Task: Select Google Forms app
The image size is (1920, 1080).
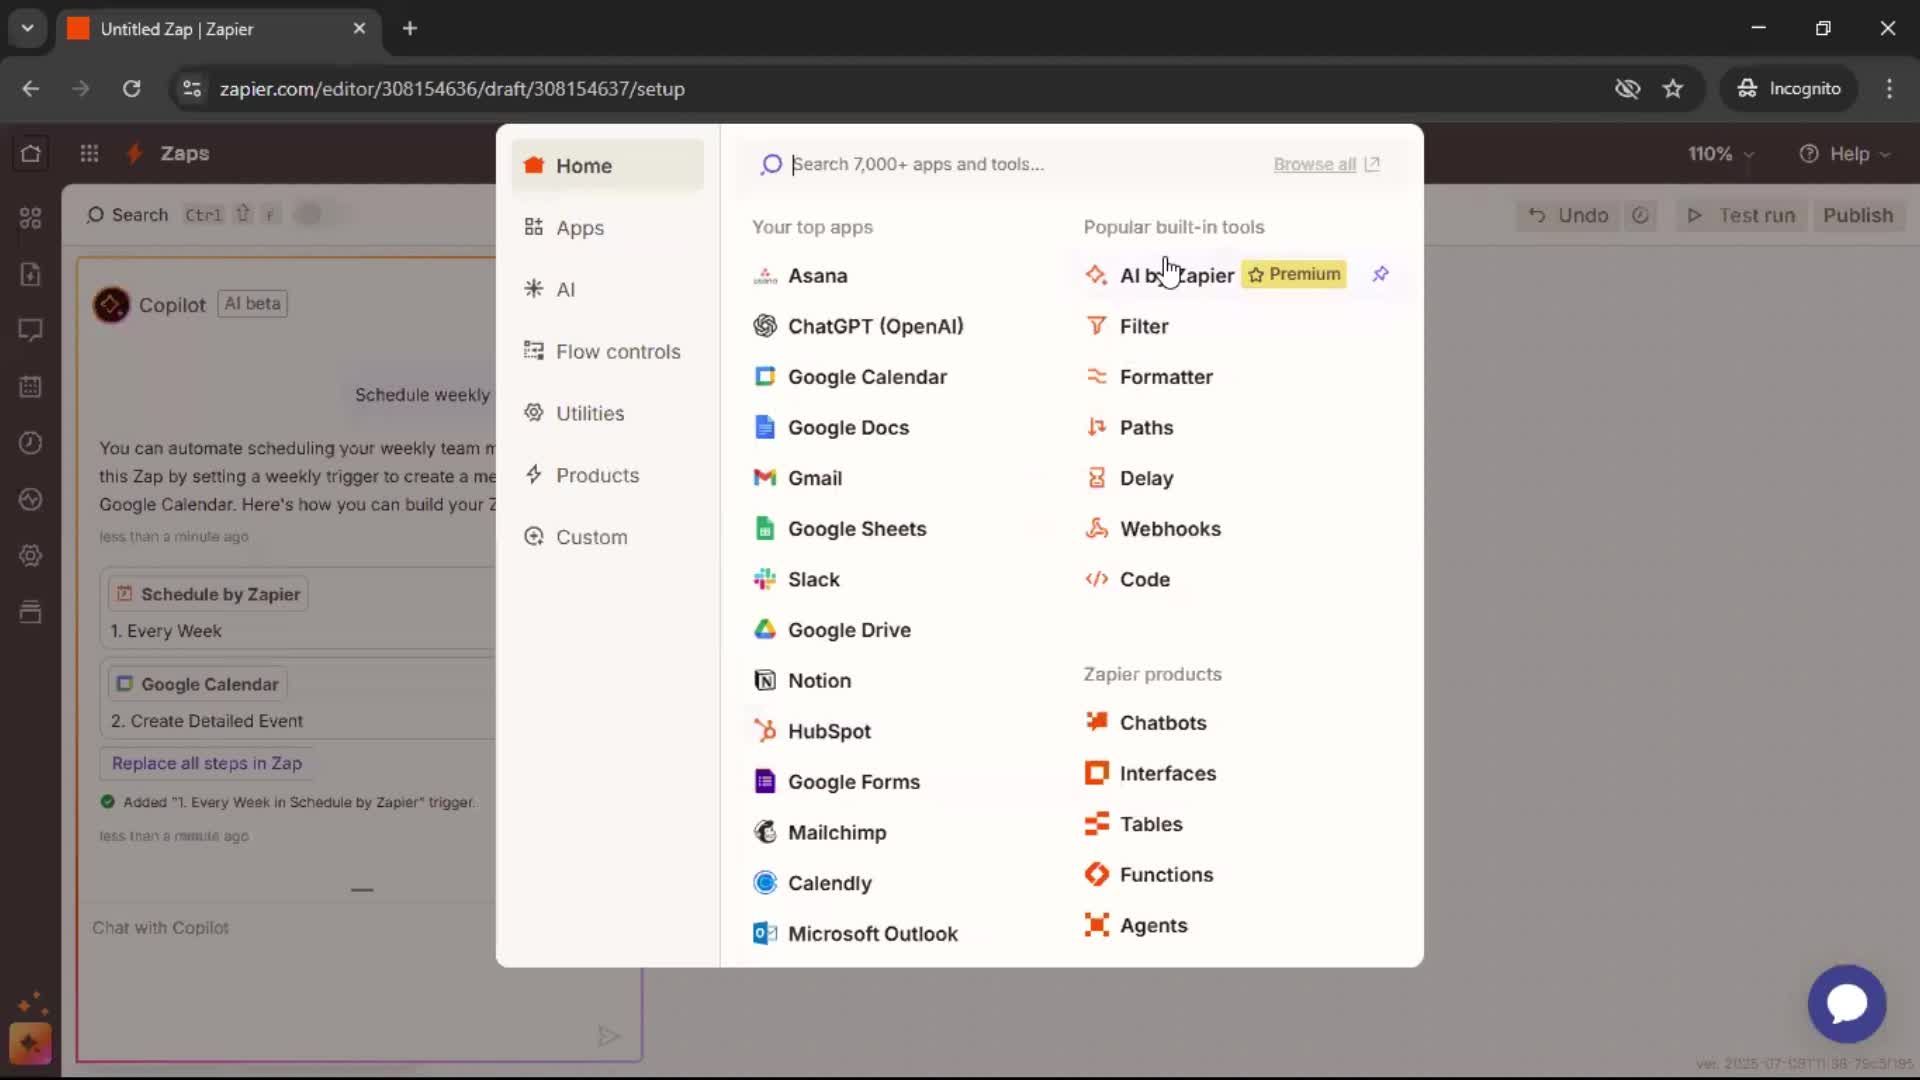Action: point(836,782)
